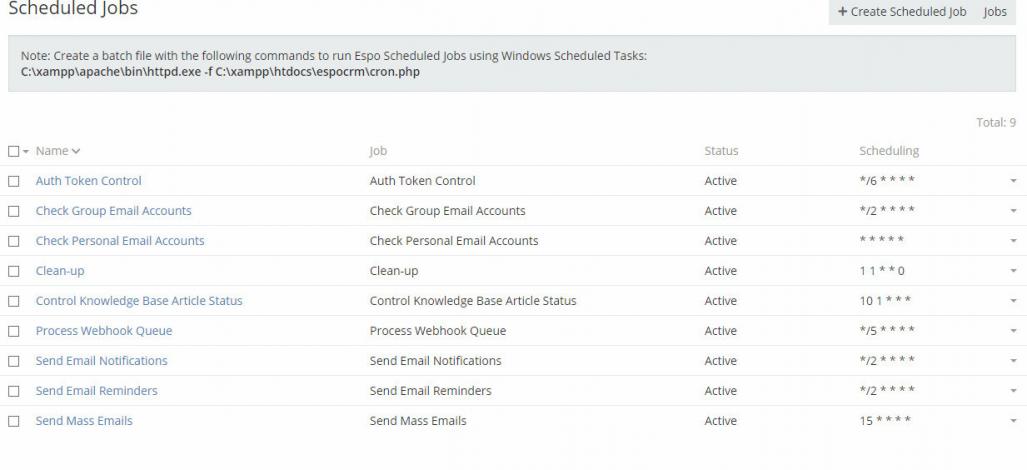Open Check Group Email Accounts job

click(x=113, y=211)
